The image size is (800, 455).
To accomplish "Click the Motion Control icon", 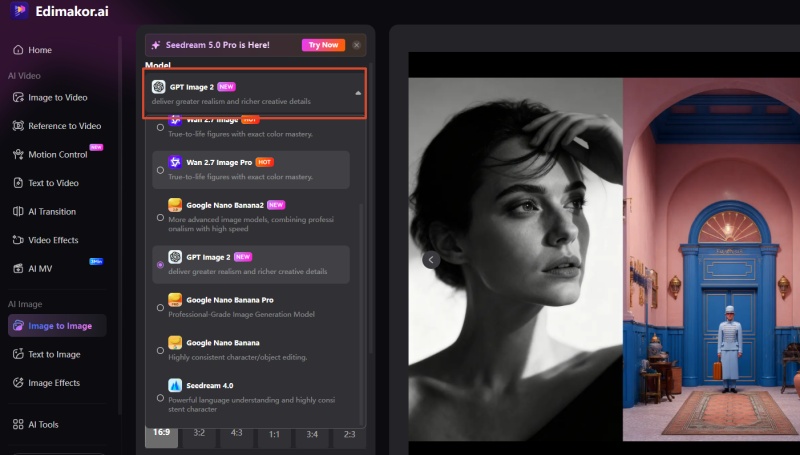I will click(x=18, y=155).
